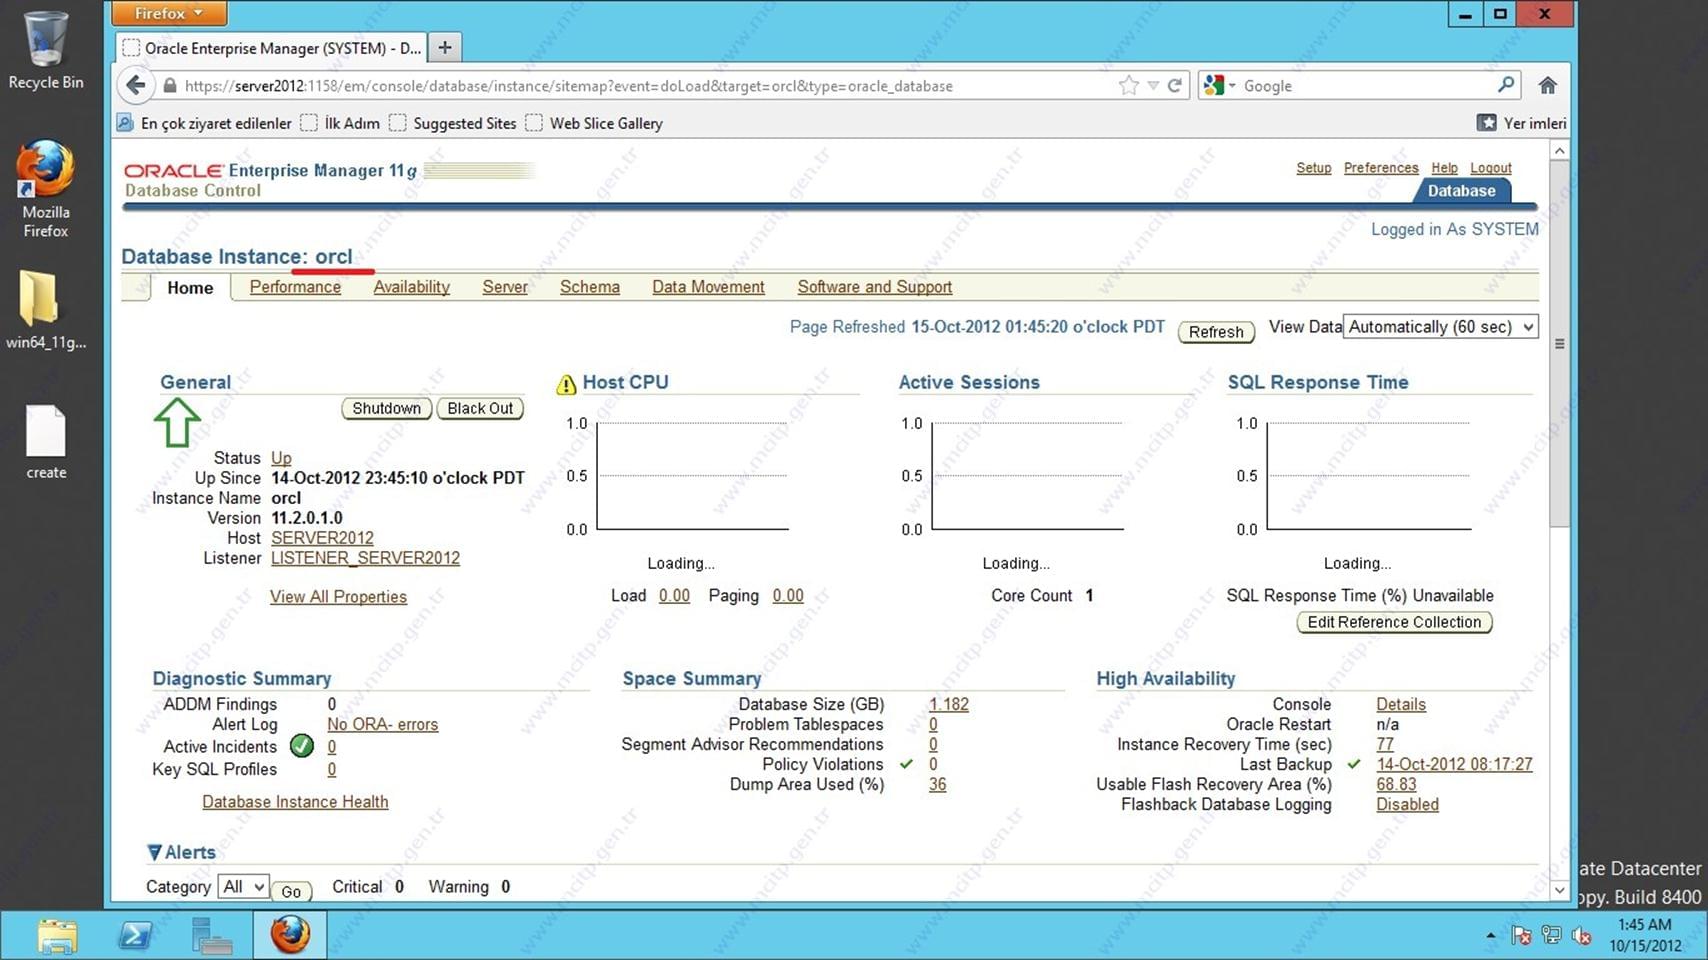Open the browser home page icon

coord(1547,86)
